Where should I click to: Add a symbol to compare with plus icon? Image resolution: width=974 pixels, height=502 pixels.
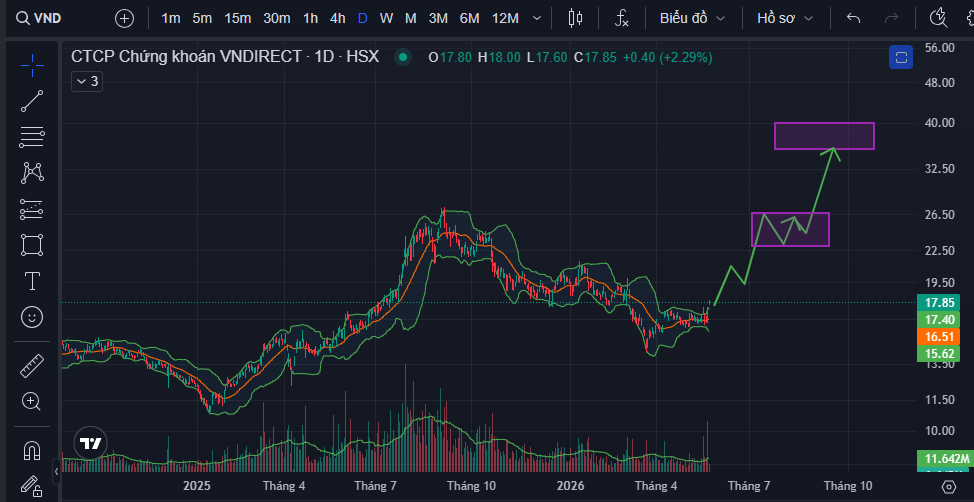125,19
